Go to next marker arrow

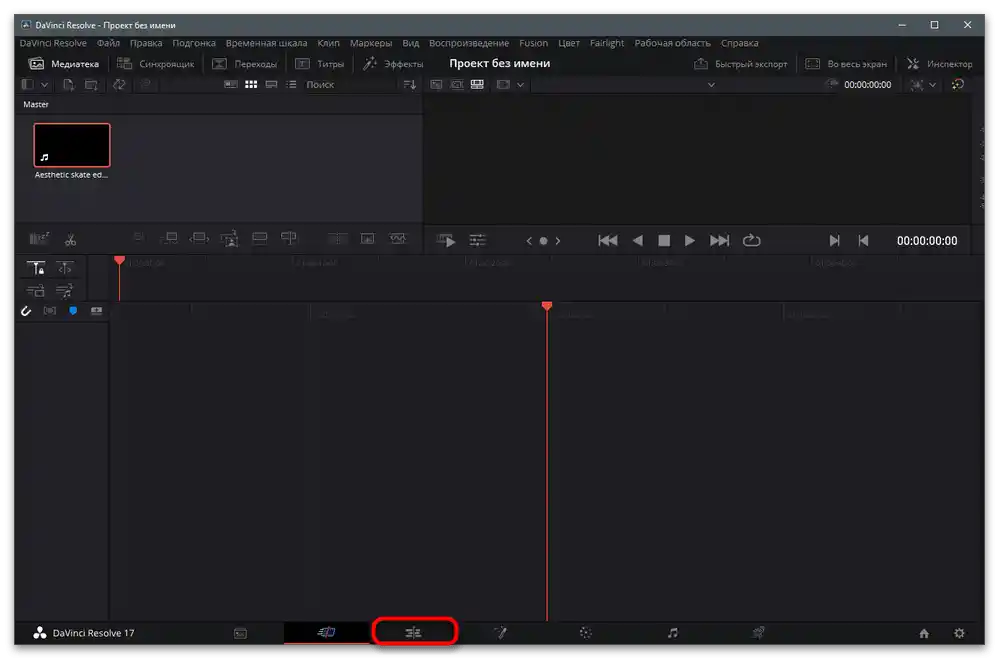(558, 241)
